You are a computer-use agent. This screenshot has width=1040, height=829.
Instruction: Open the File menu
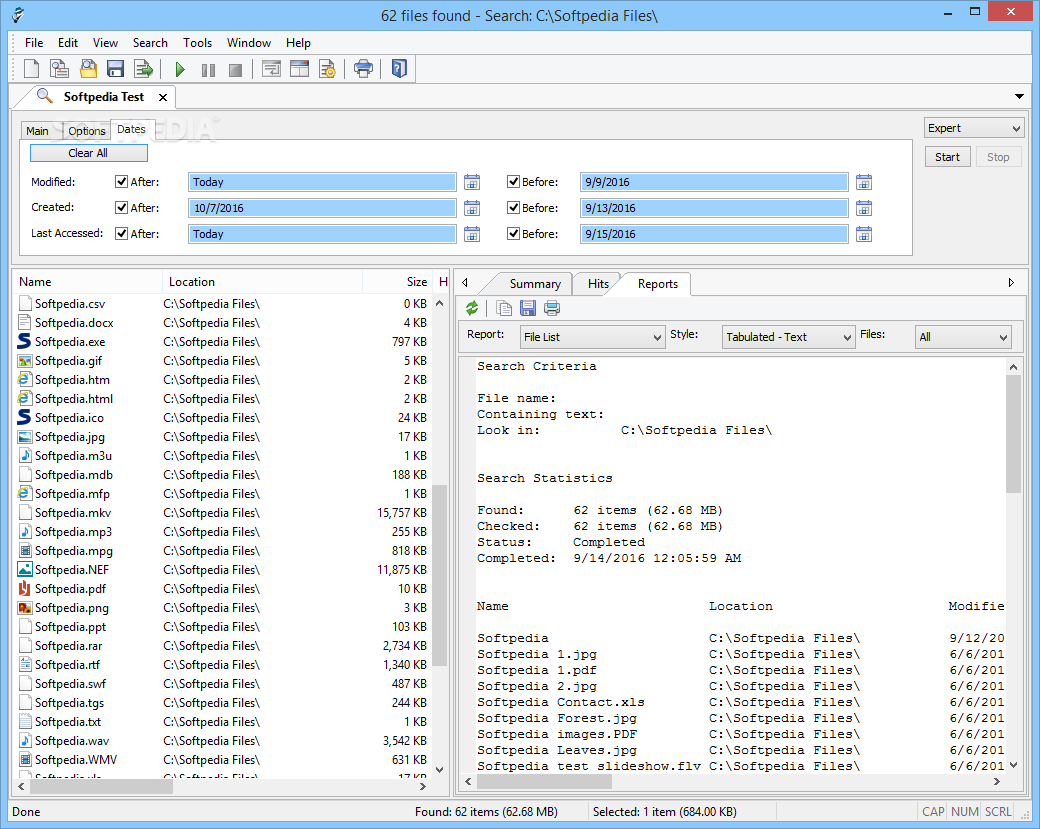[34, 42]
